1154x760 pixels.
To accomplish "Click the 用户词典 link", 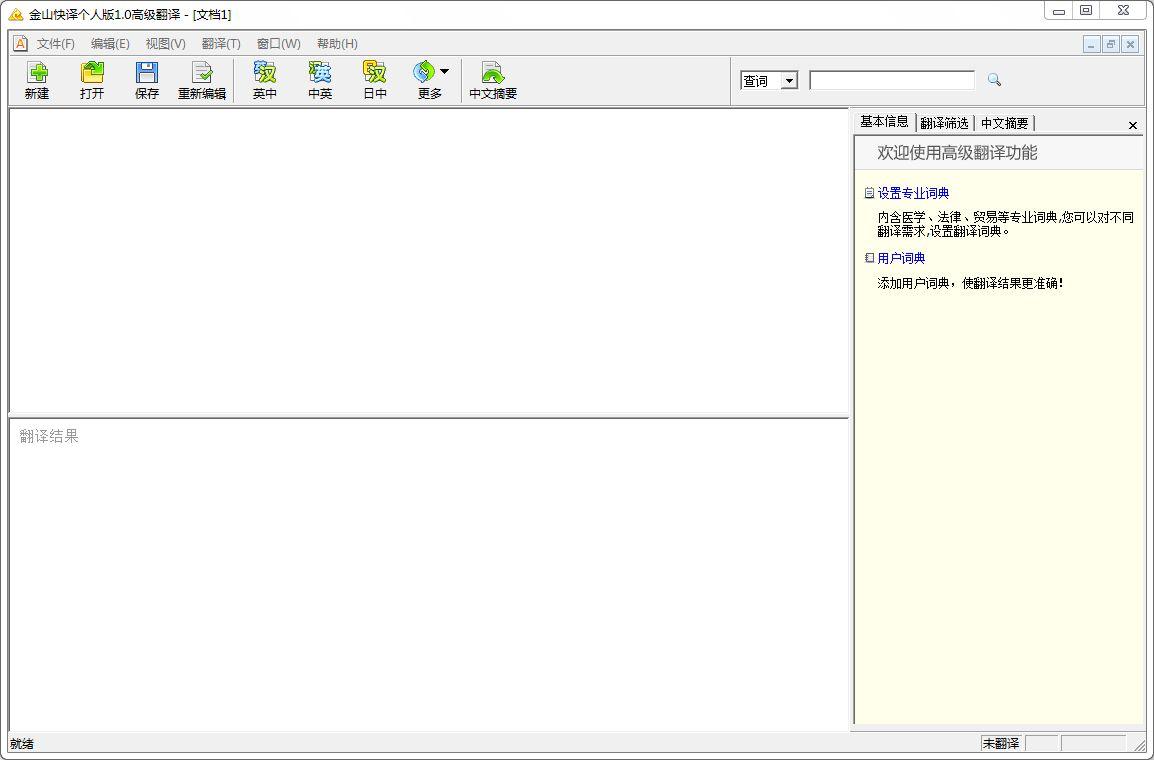I will point(901,258).
